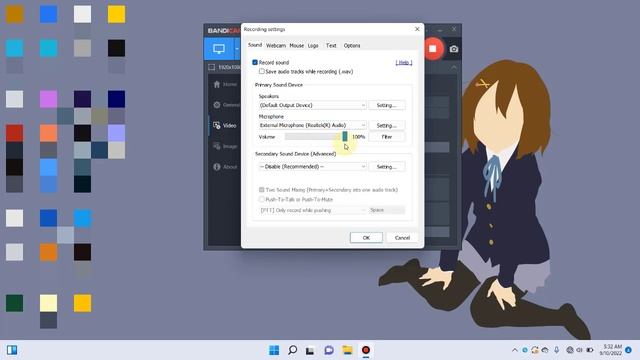The image size is (640, 360).
Task: Expand the recording mode dropdown arrow in Bandicam
Action: click(237, 49)
